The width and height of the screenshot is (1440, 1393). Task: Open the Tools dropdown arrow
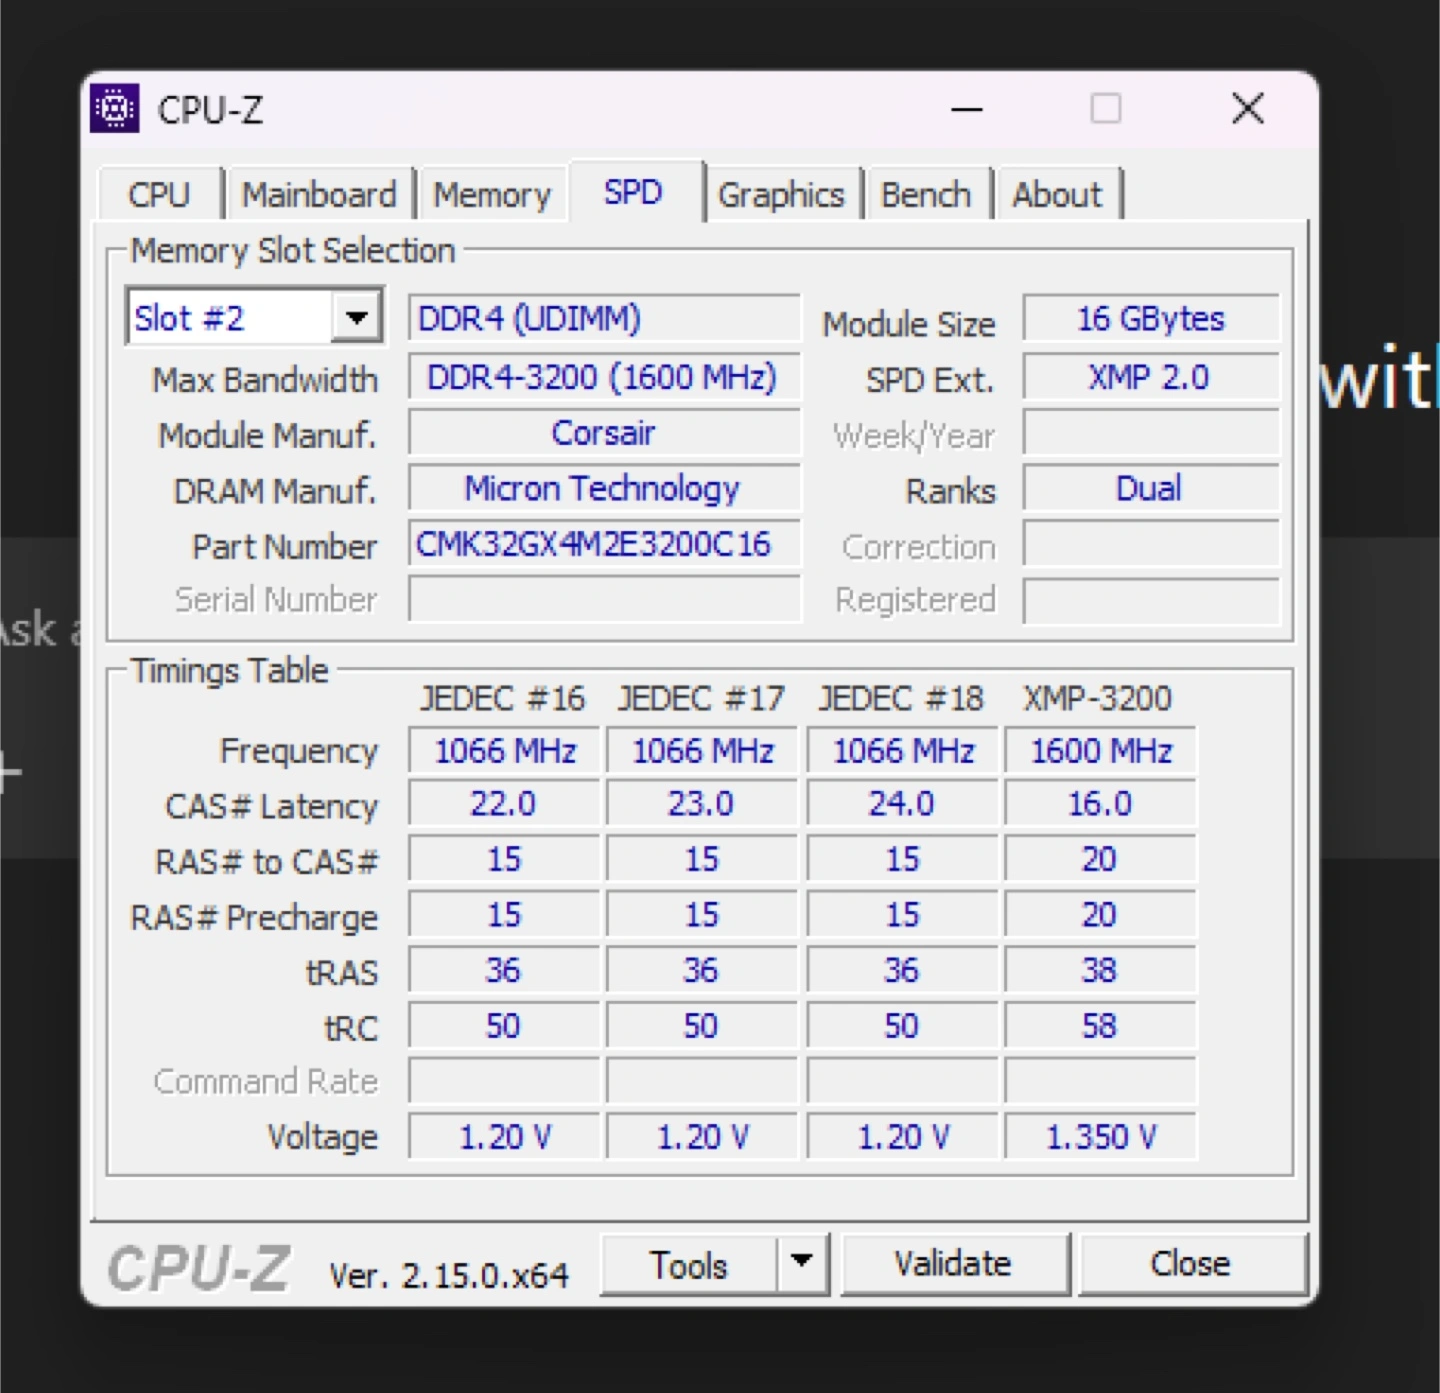[x=802, y=1264]
